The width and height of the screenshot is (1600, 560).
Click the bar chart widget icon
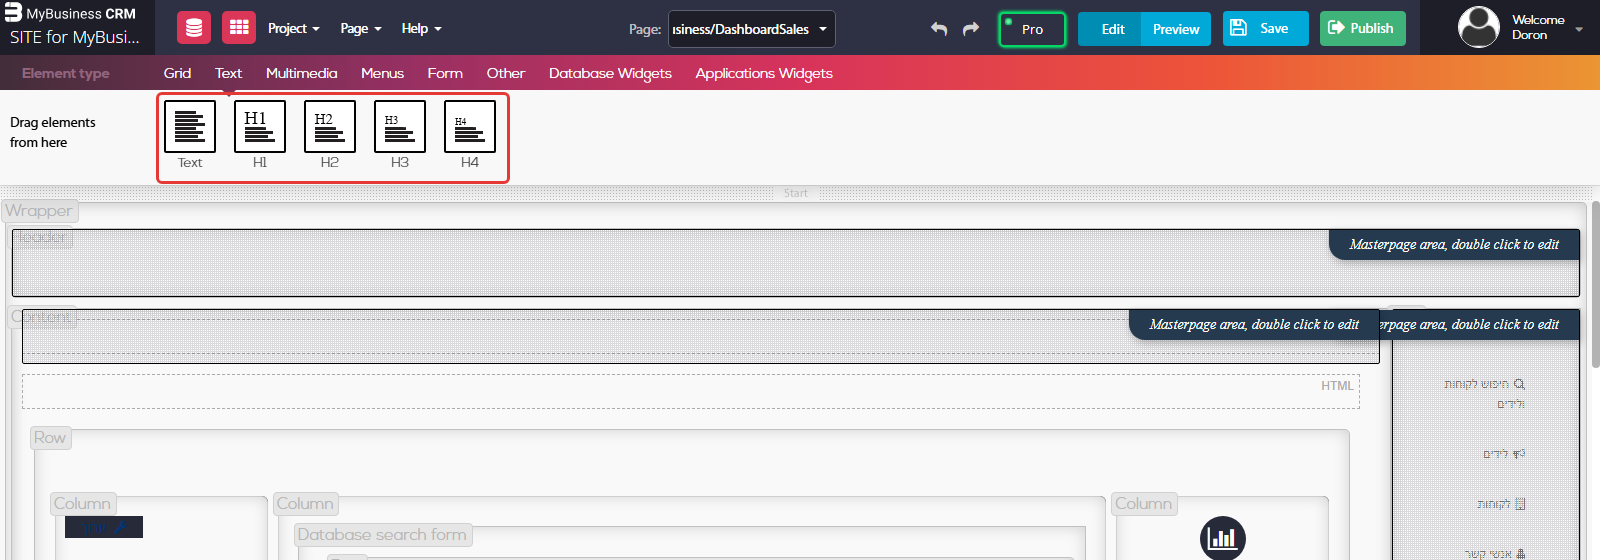point(1223,538)
